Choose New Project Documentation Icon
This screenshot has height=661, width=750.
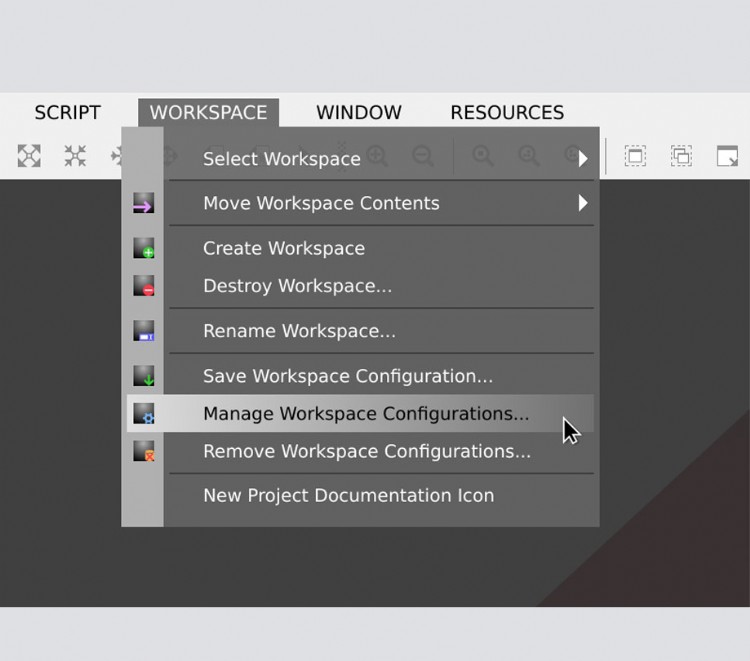coord(348,496)
